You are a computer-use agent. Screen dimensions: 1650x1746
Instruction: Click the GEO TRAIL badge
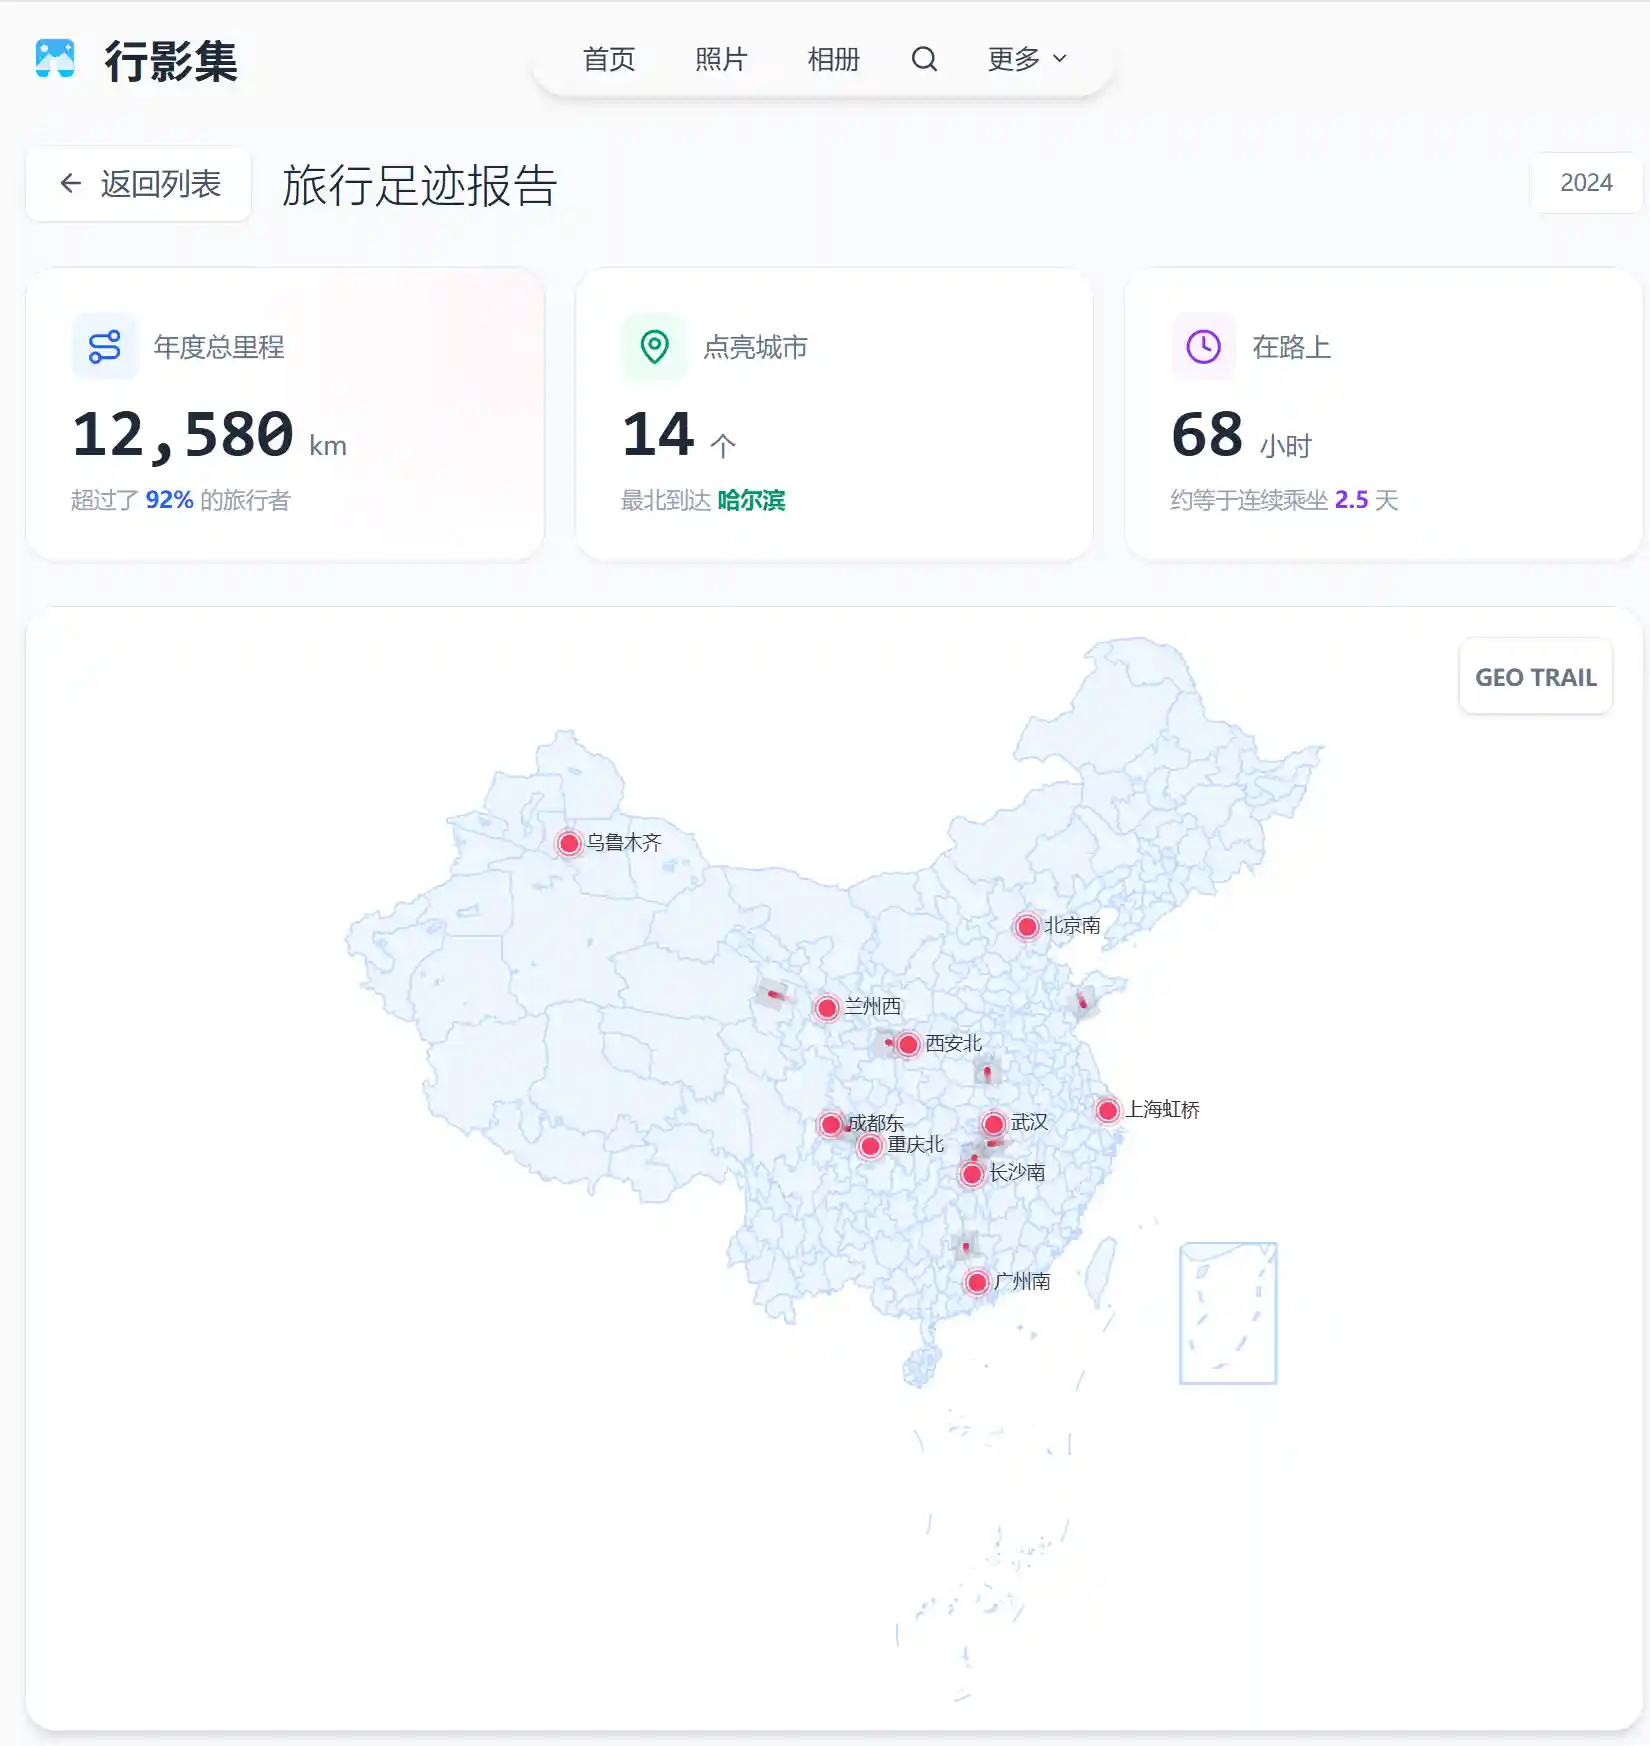pos(1536,677)
